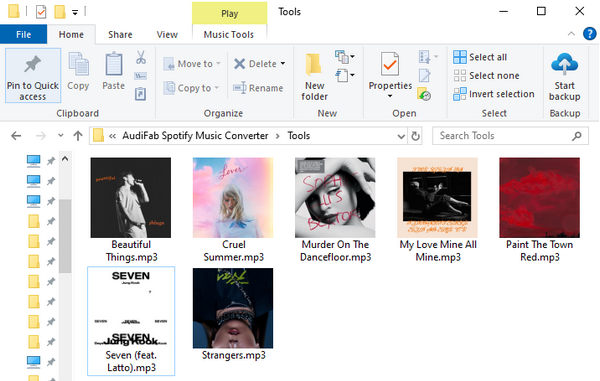Click the Cut scissors icon
Viewport: 600px width, 381px height.
point(141,57)
